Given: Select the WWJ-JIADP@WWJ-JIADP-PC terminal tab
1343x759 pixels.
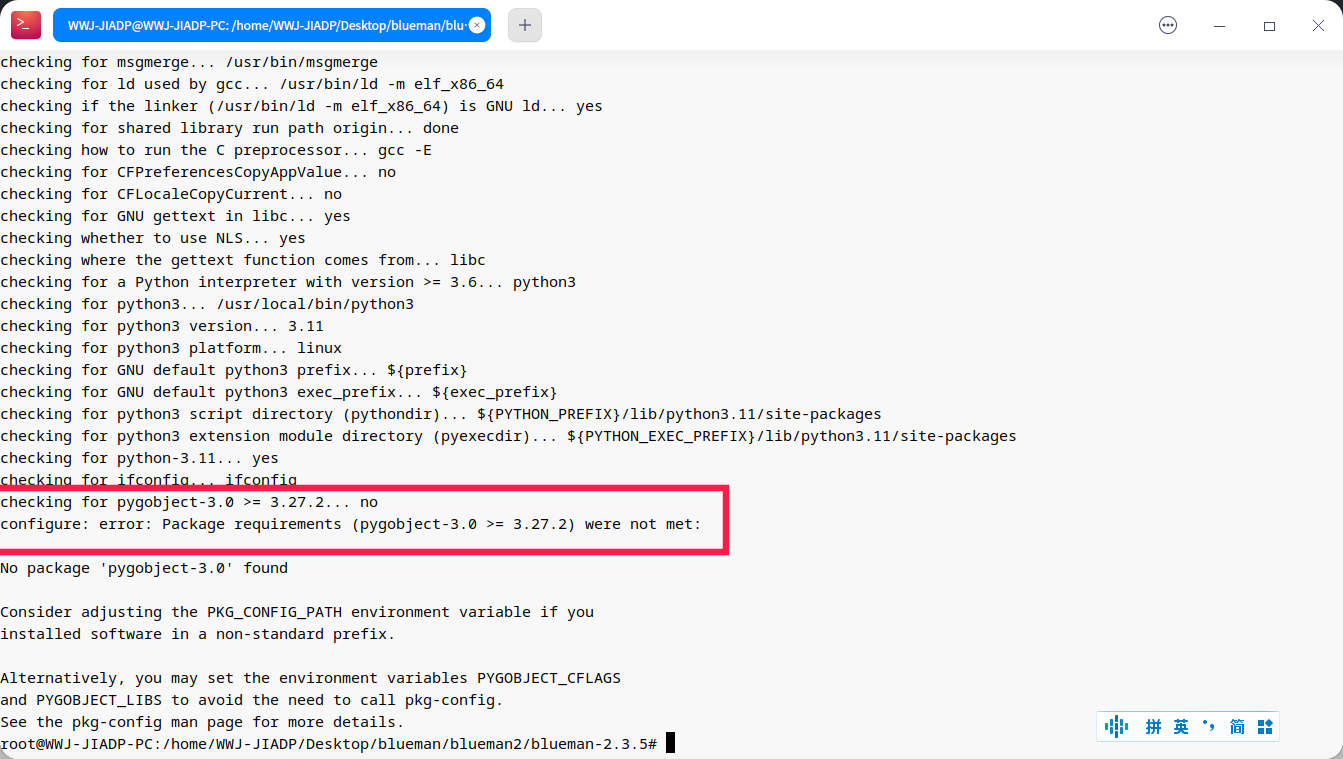Looking at the screenshot, I should (x=260, y=26).
